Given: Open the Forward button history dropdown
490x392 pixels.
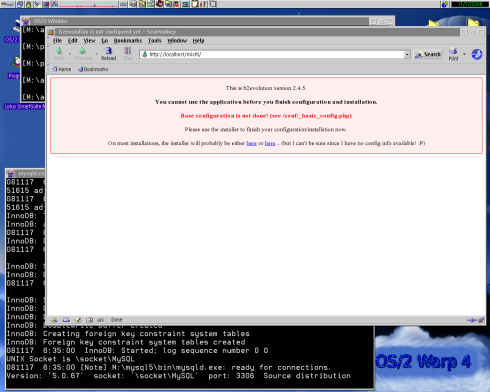Looking at the screenshot, I should click(96, 54).
